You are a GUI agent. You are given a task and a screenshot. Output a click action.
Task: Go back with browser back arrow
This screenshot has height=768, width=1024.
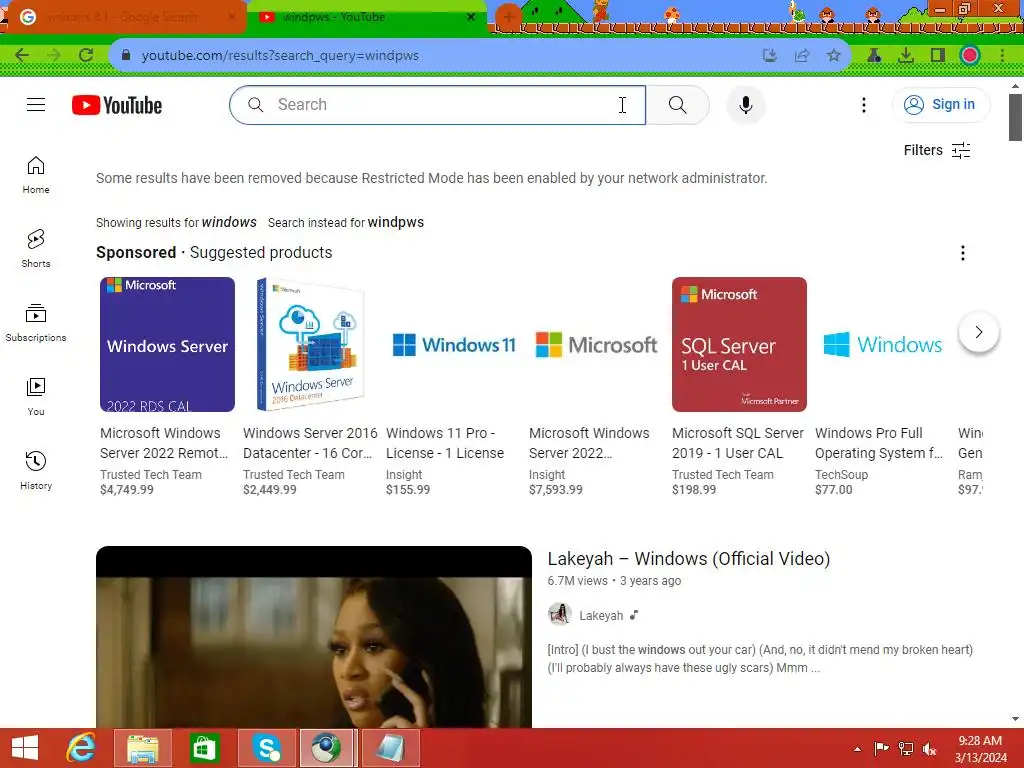pos(22,56)
